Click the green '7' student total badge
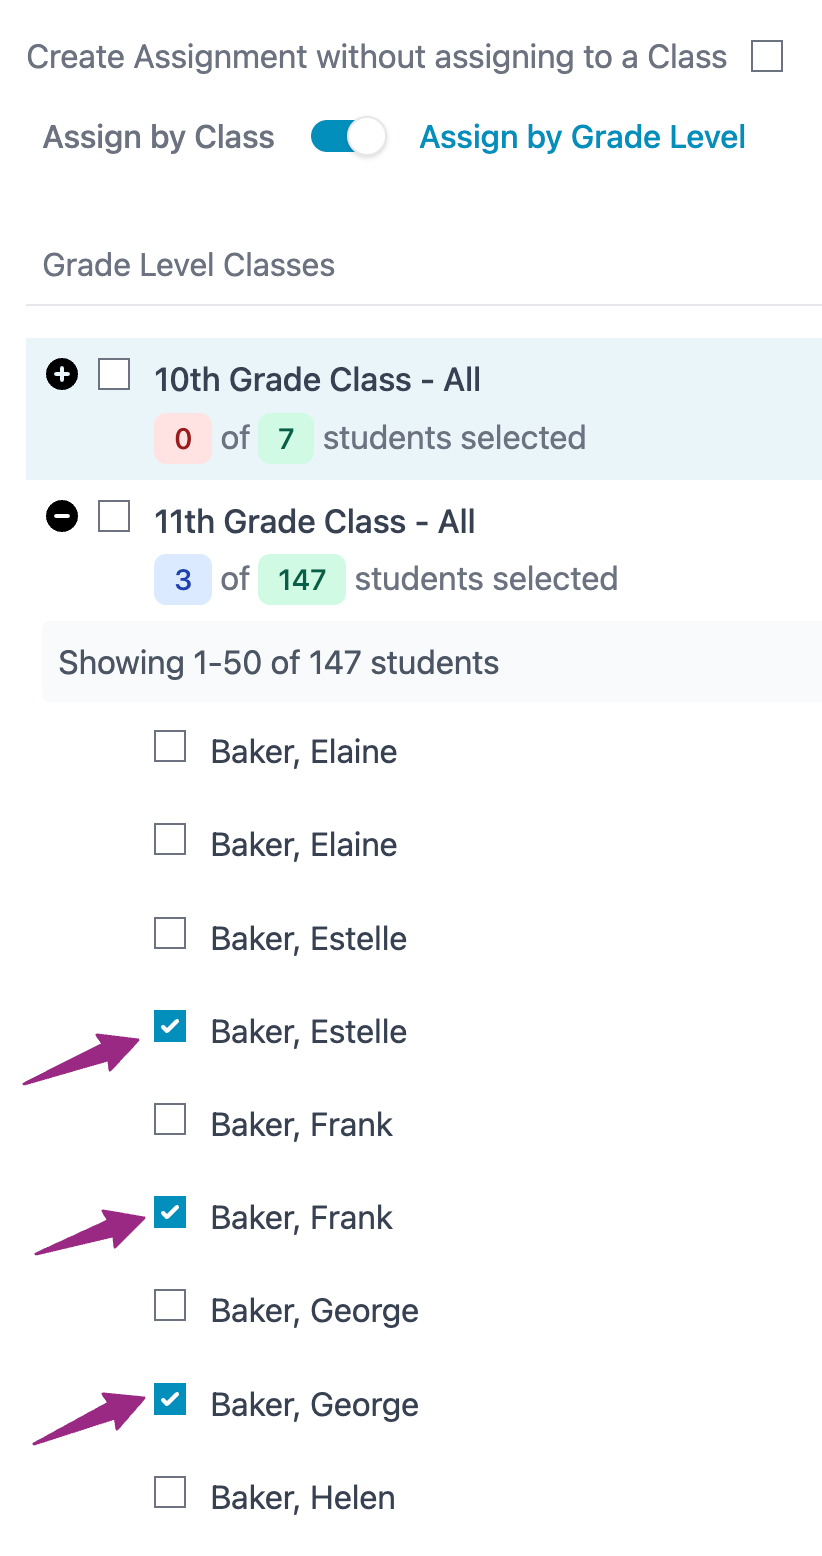Viewport: 822px width, 1556px height. click(286, 438)
